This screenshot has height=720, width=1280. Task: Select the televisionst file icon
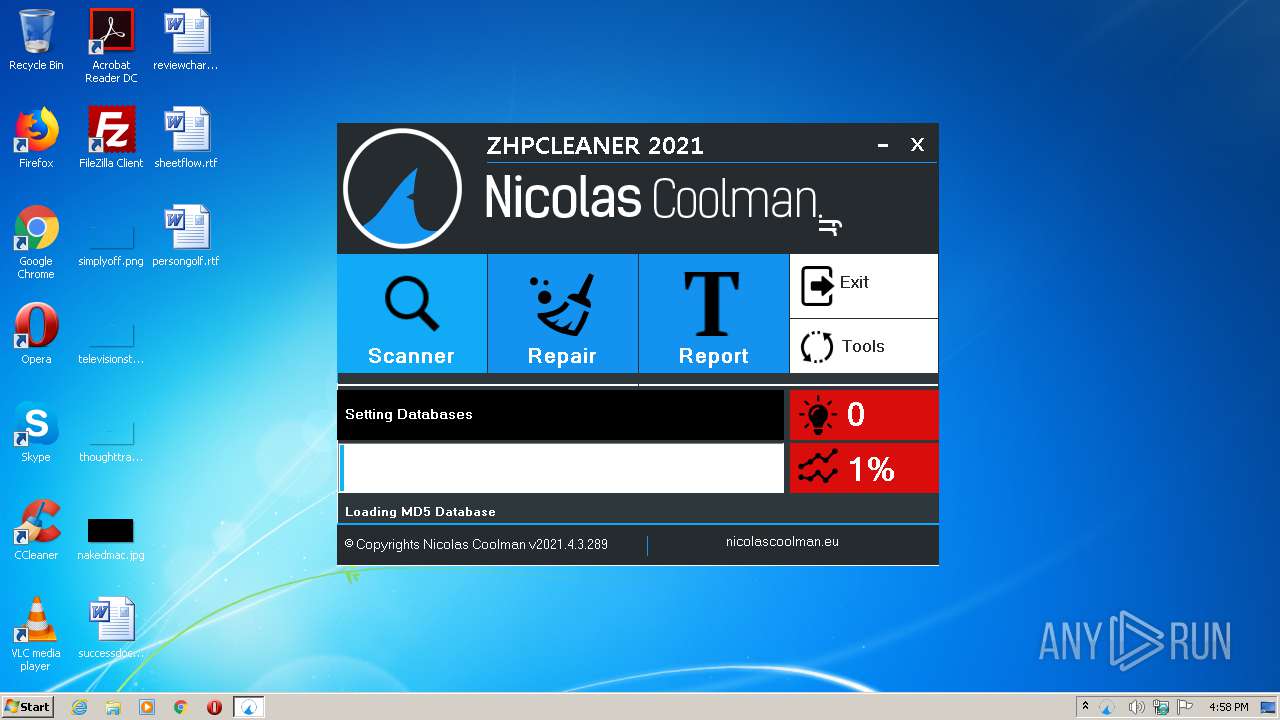point(111,342)
